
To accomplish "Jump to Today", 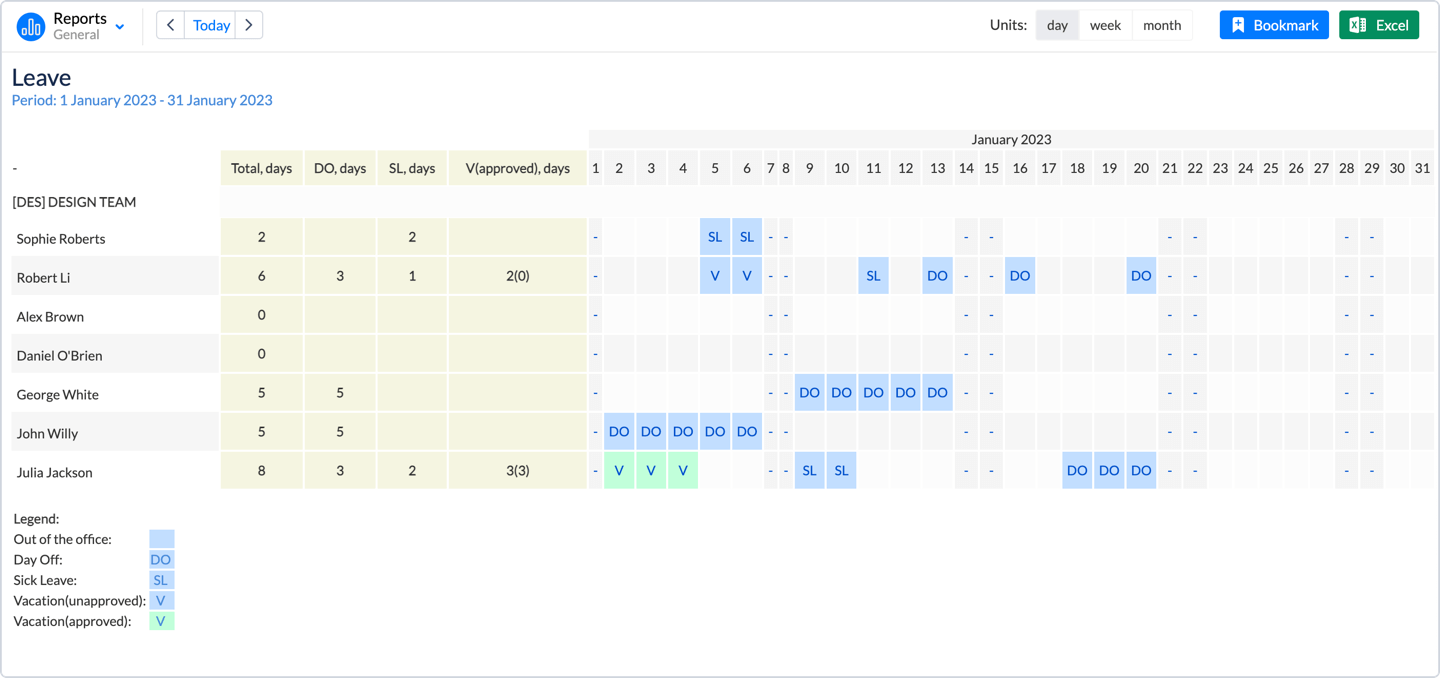I will click(x=211, y=25).
